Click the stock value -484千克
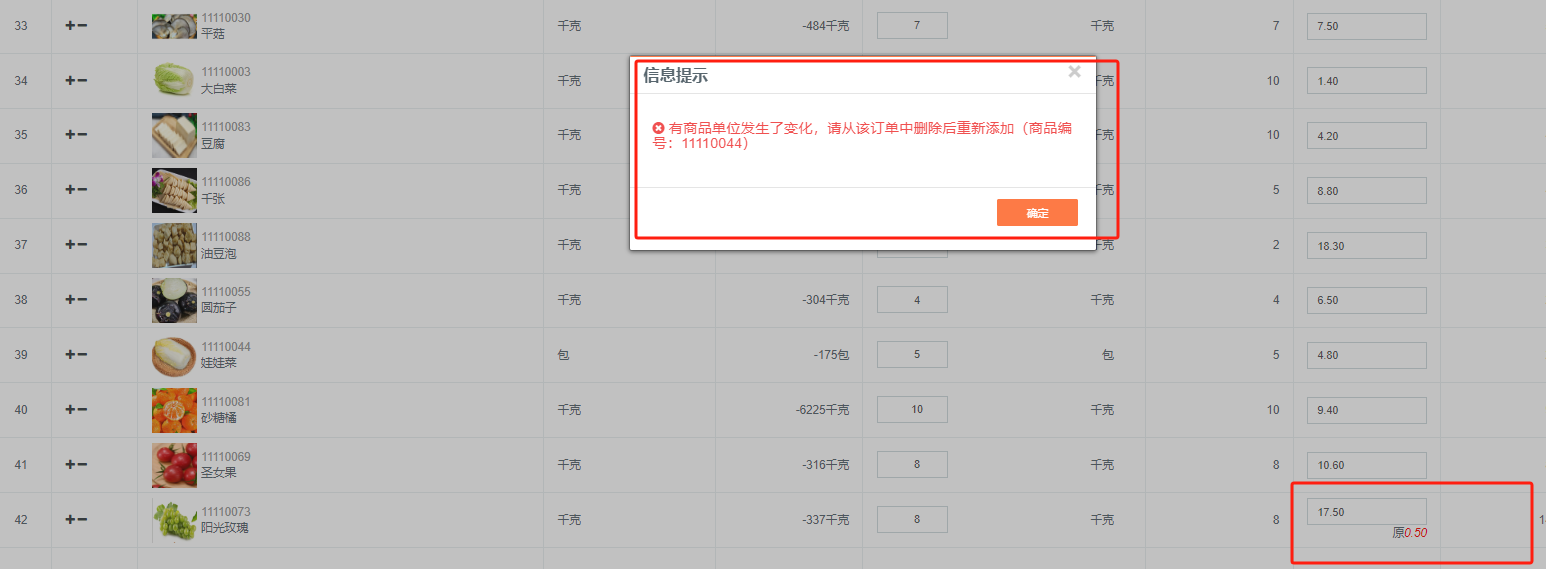Viewport: 1546px width, 569px height. 826,26
